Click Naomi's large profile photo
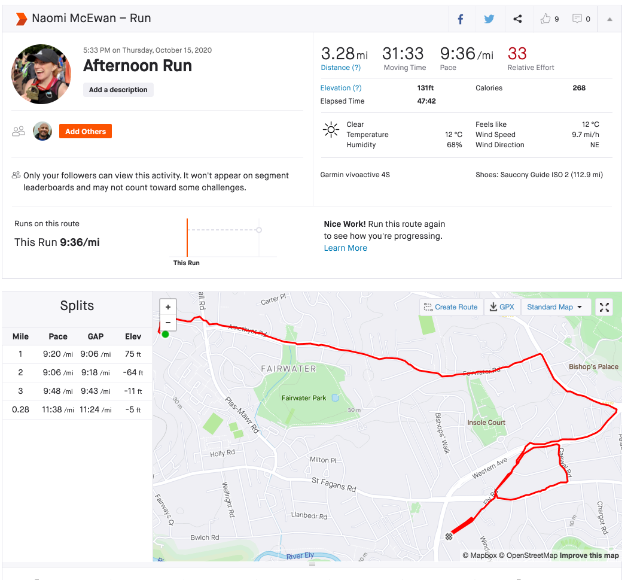This screenshot has height=580, width=640. (x=41, y=73)
